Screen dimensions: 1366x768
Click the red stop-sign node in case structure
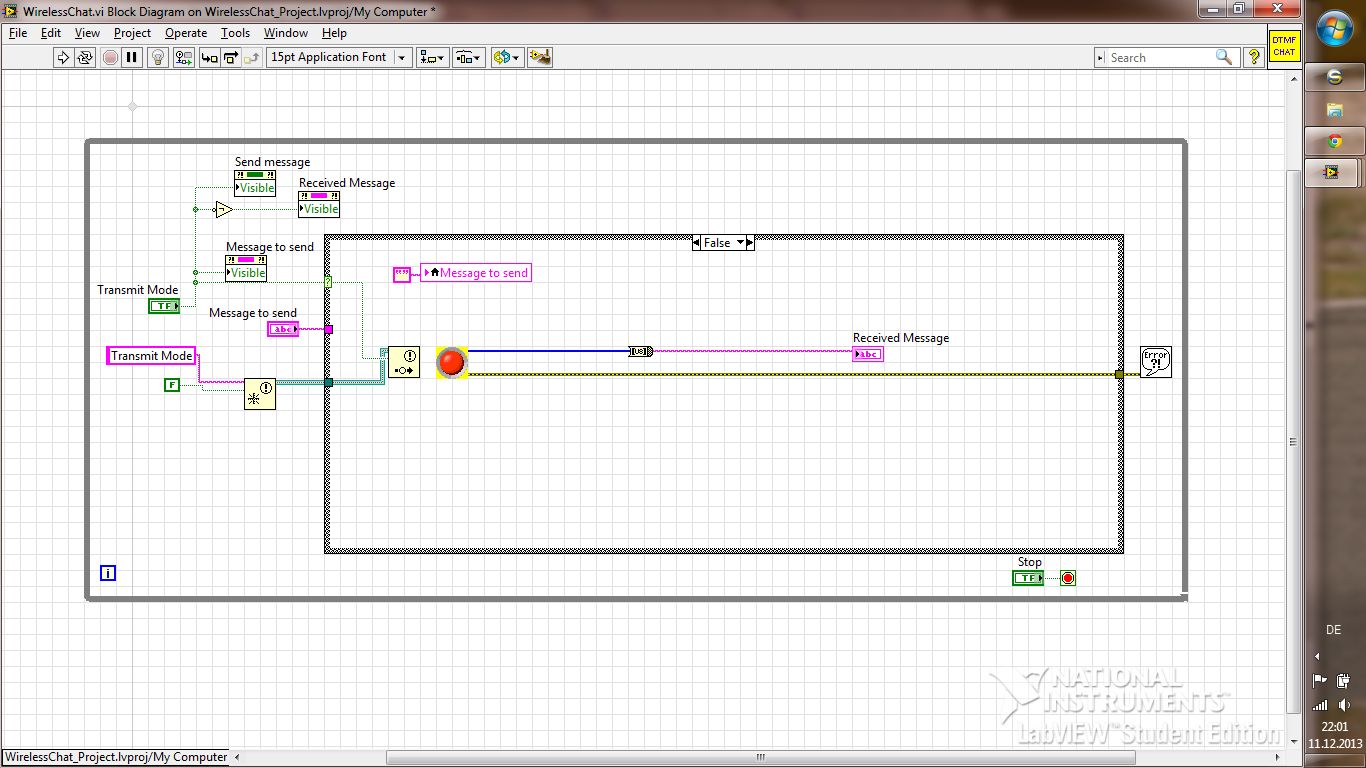[x=452, y=362]
